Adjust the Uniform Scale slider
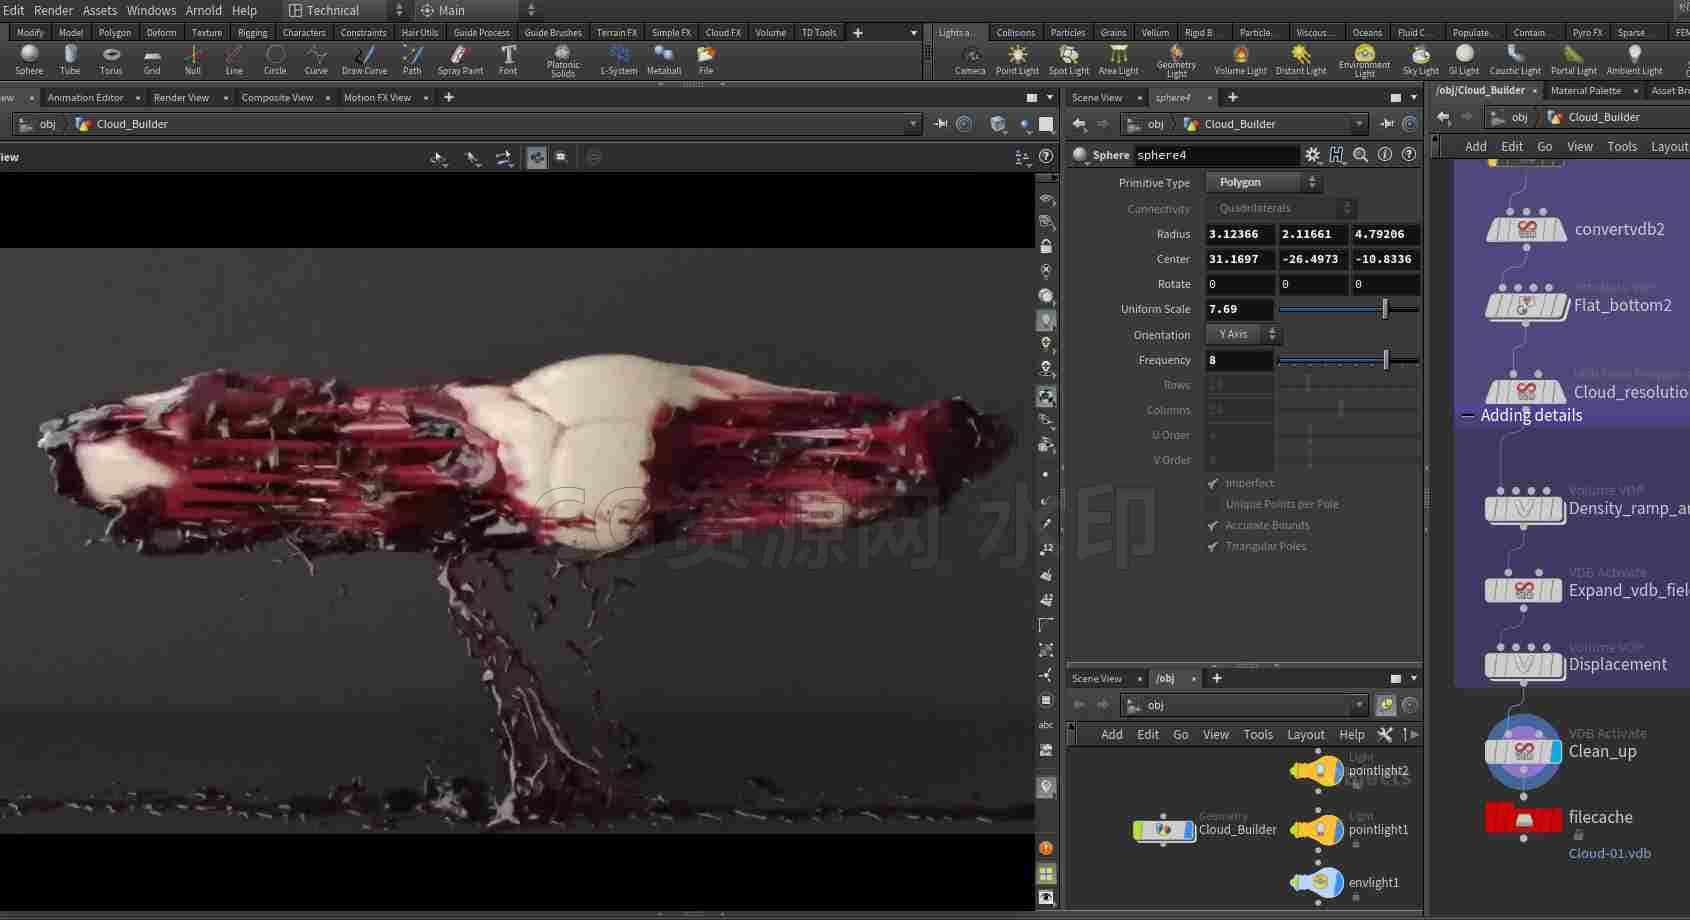The image size is (1690, 920). (1348, 309)
